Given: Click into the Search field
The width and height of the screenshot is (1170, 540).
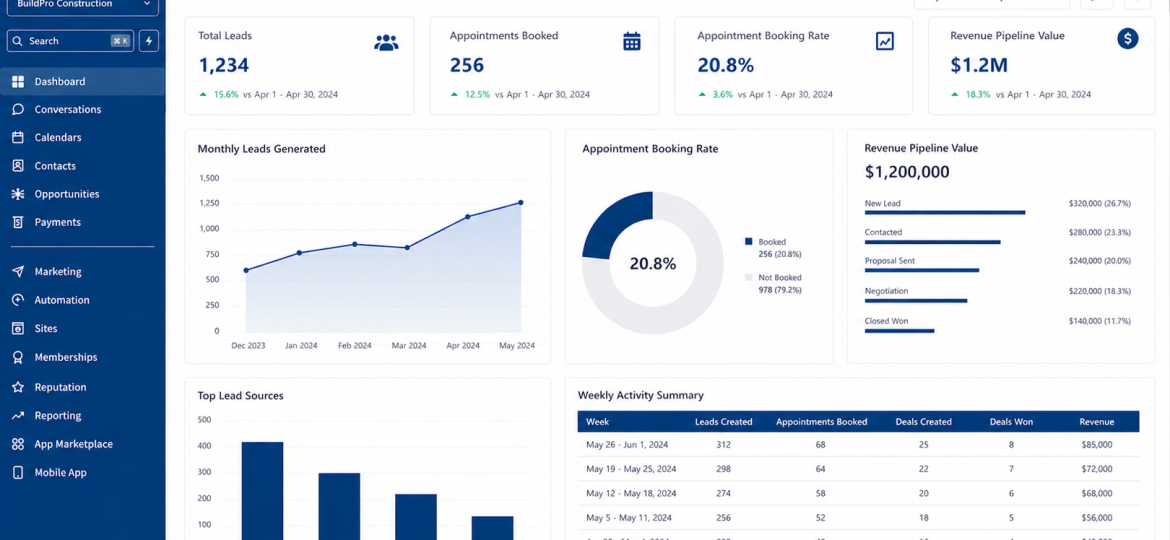Looking at the screenshot, I should [x=71, y=41].
